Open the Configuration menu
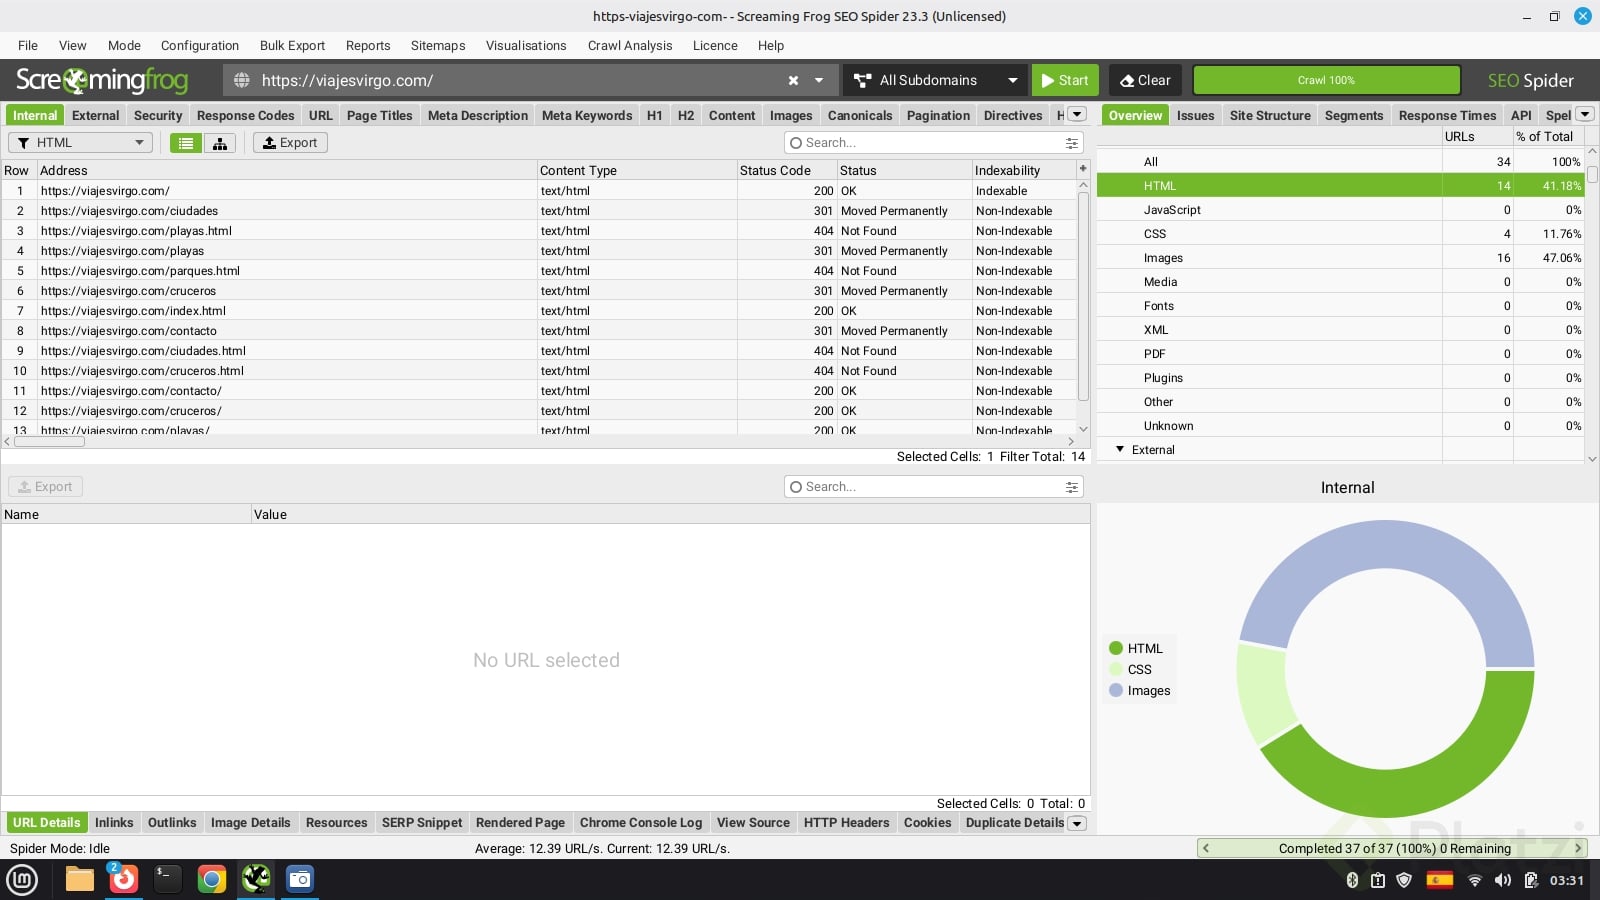This screenshot has height=900, width=1600. point(200,45)
